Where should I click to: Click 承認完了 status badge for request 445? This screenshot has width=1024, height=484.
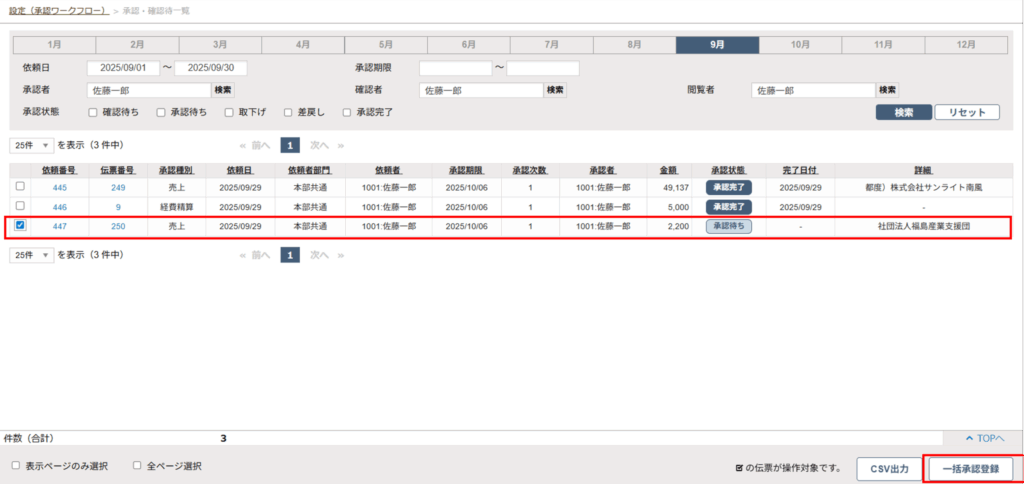coord(729,187)
